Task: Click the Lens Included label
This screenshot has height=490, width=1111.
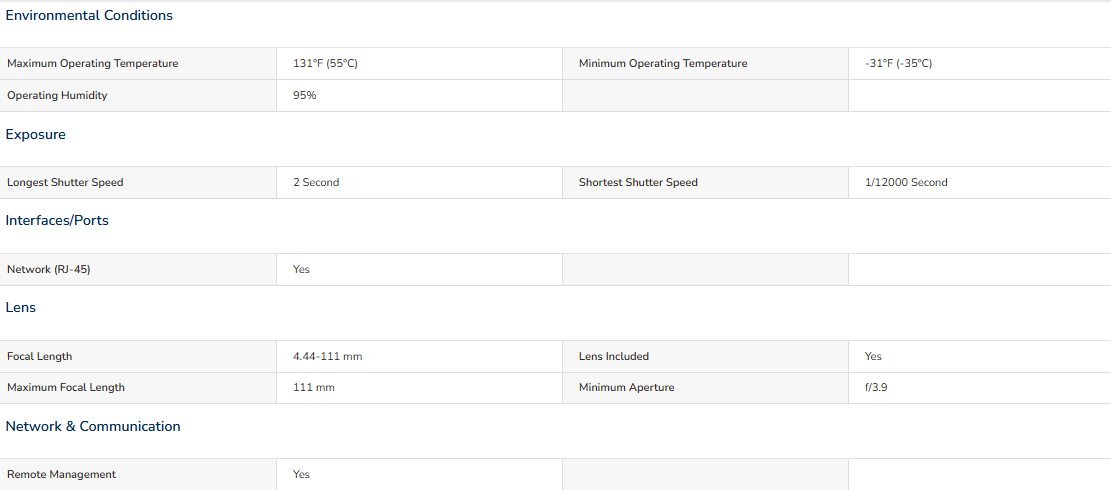Action: (614, 357)
